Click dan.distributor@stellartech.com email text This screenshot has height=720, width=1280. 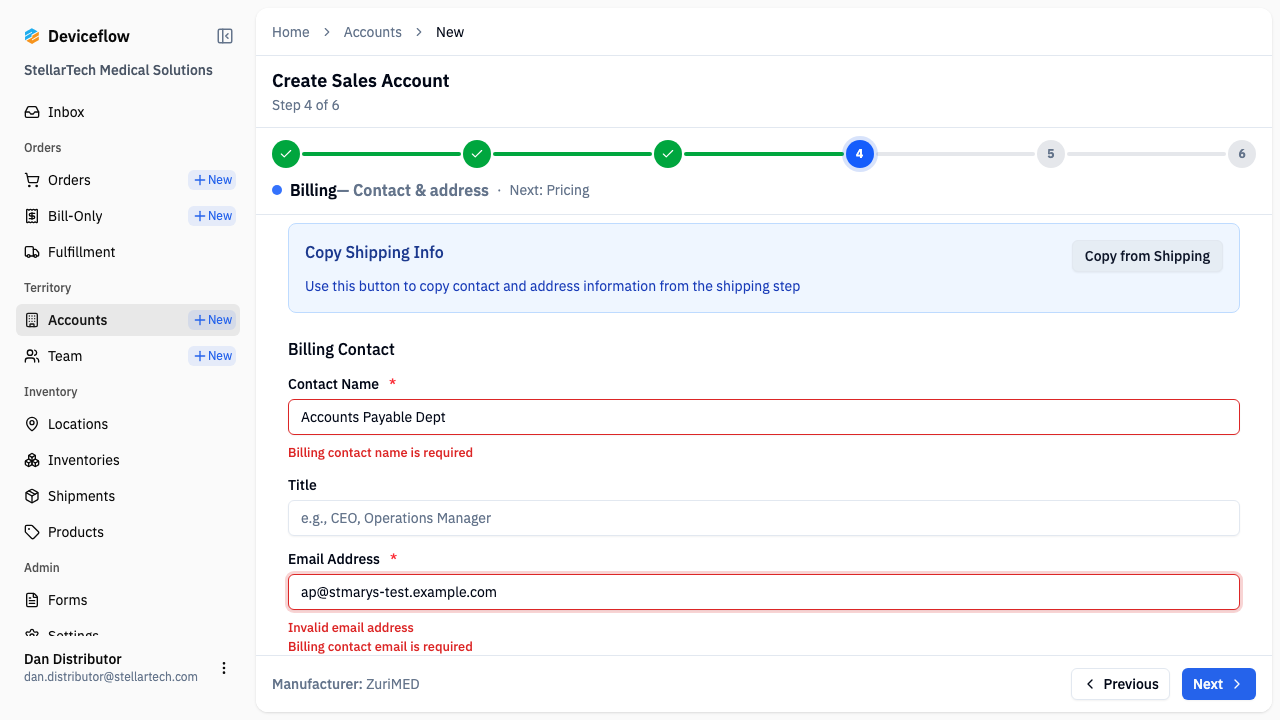pyautogui.click(x=111, y=677)
